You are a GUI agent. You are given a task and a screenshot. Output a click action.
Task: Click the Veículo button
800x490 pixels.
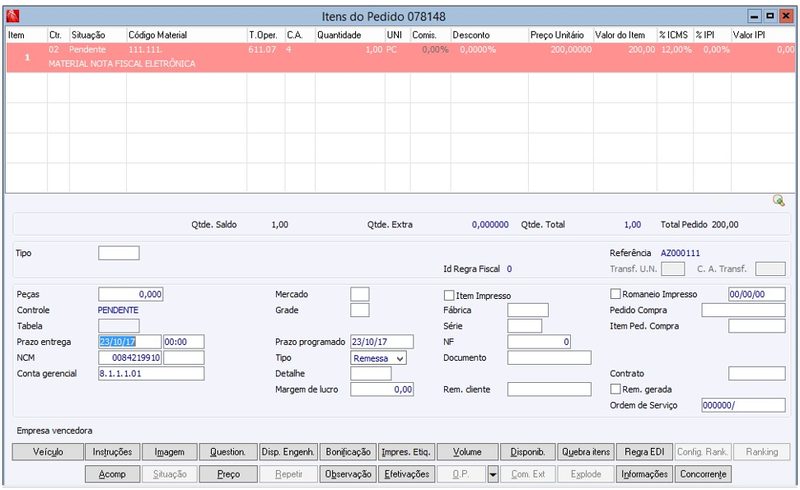(48, 452)
